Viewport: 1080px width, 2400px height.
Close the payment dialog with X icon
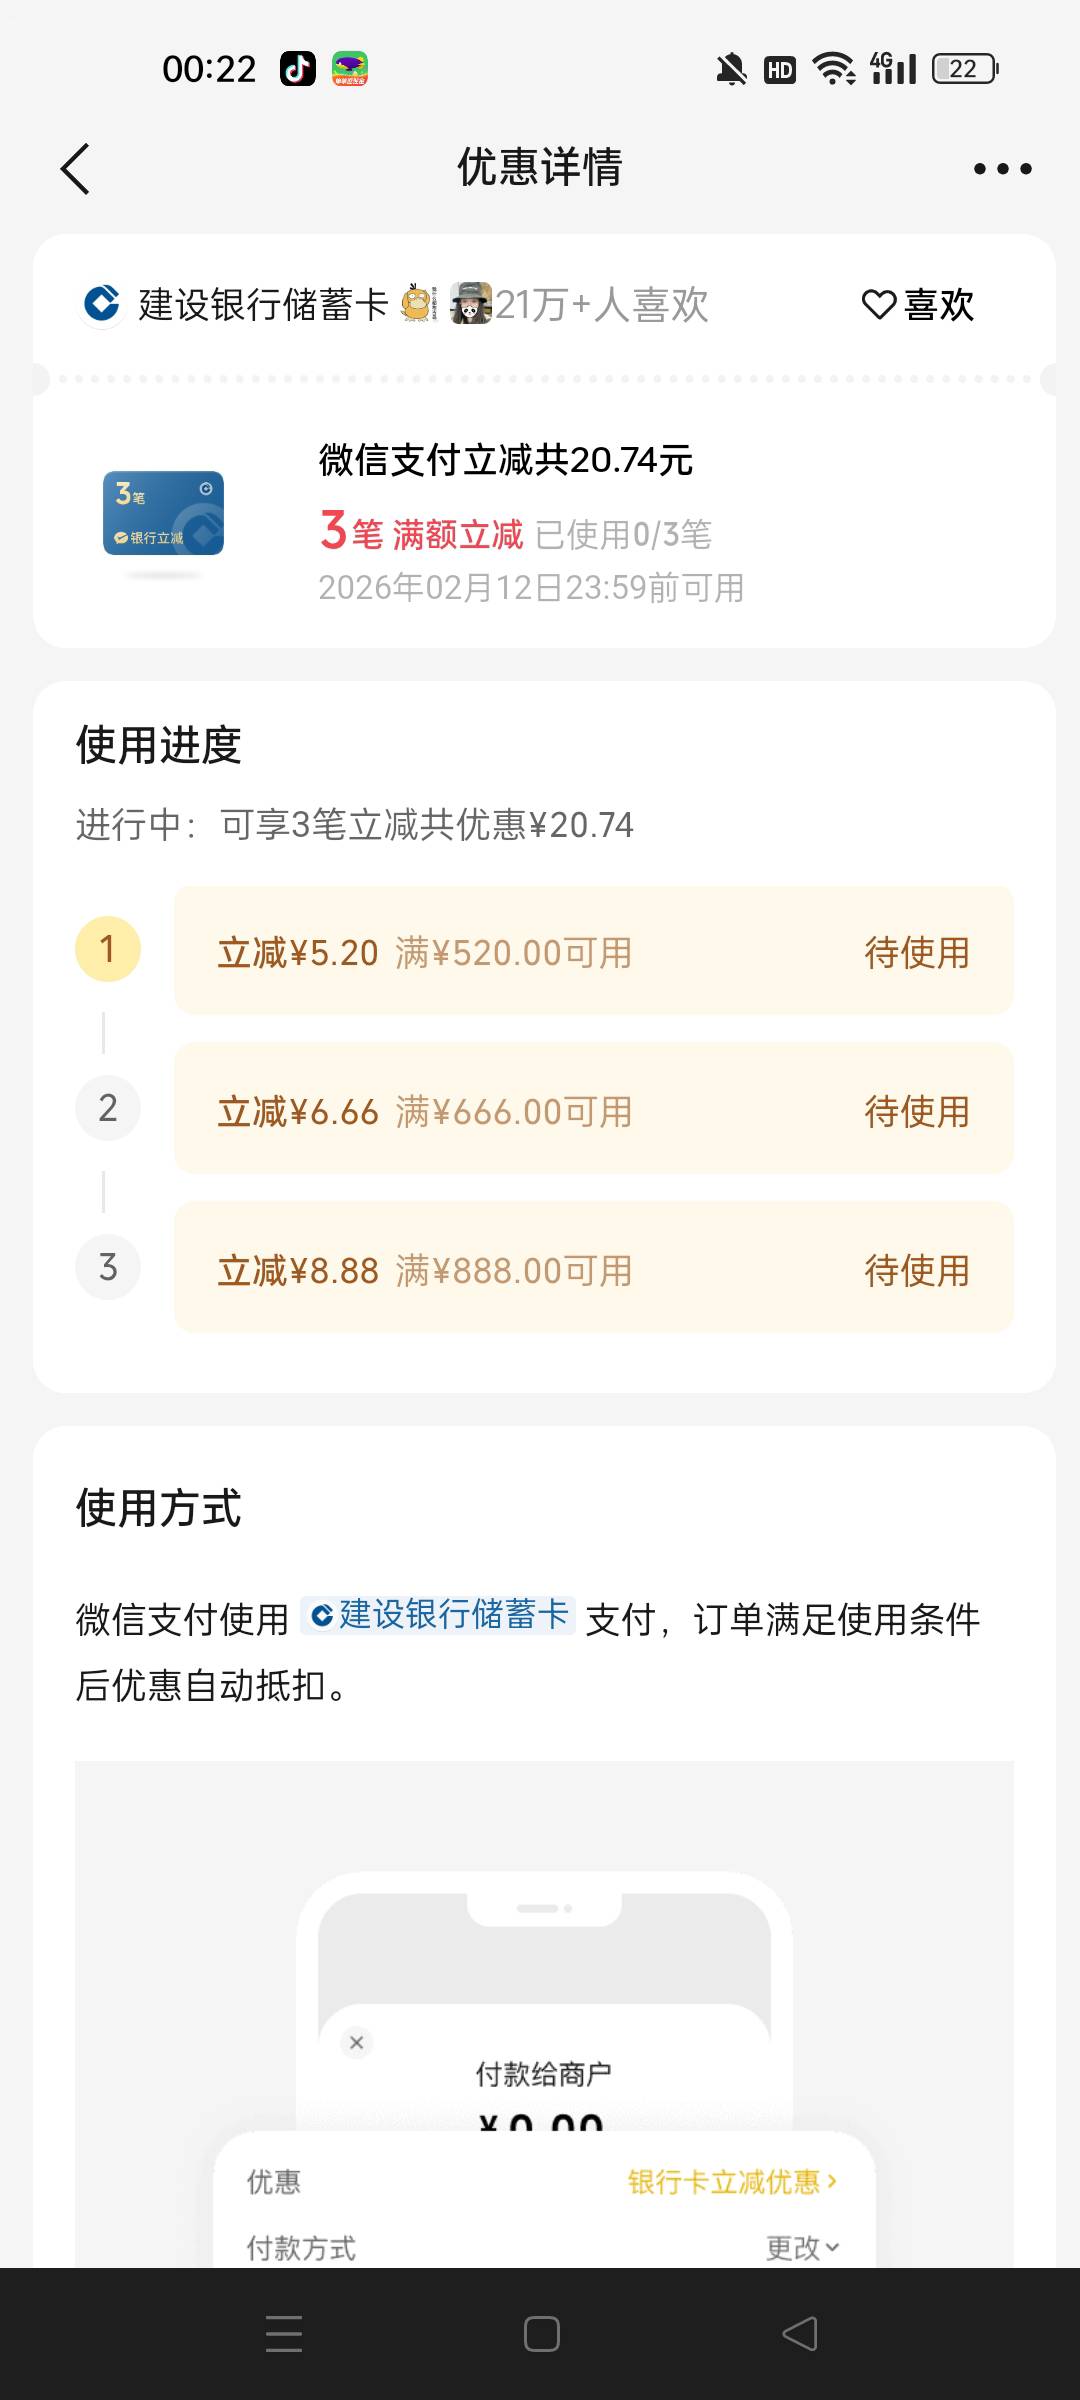pos(357,2042)
